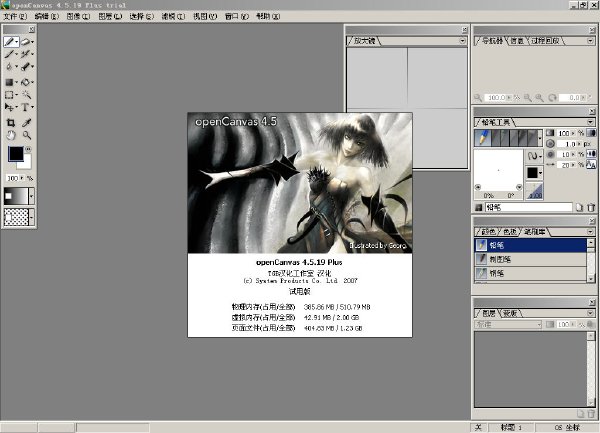Click the foreground black color swatch

(x=16, y=153)
